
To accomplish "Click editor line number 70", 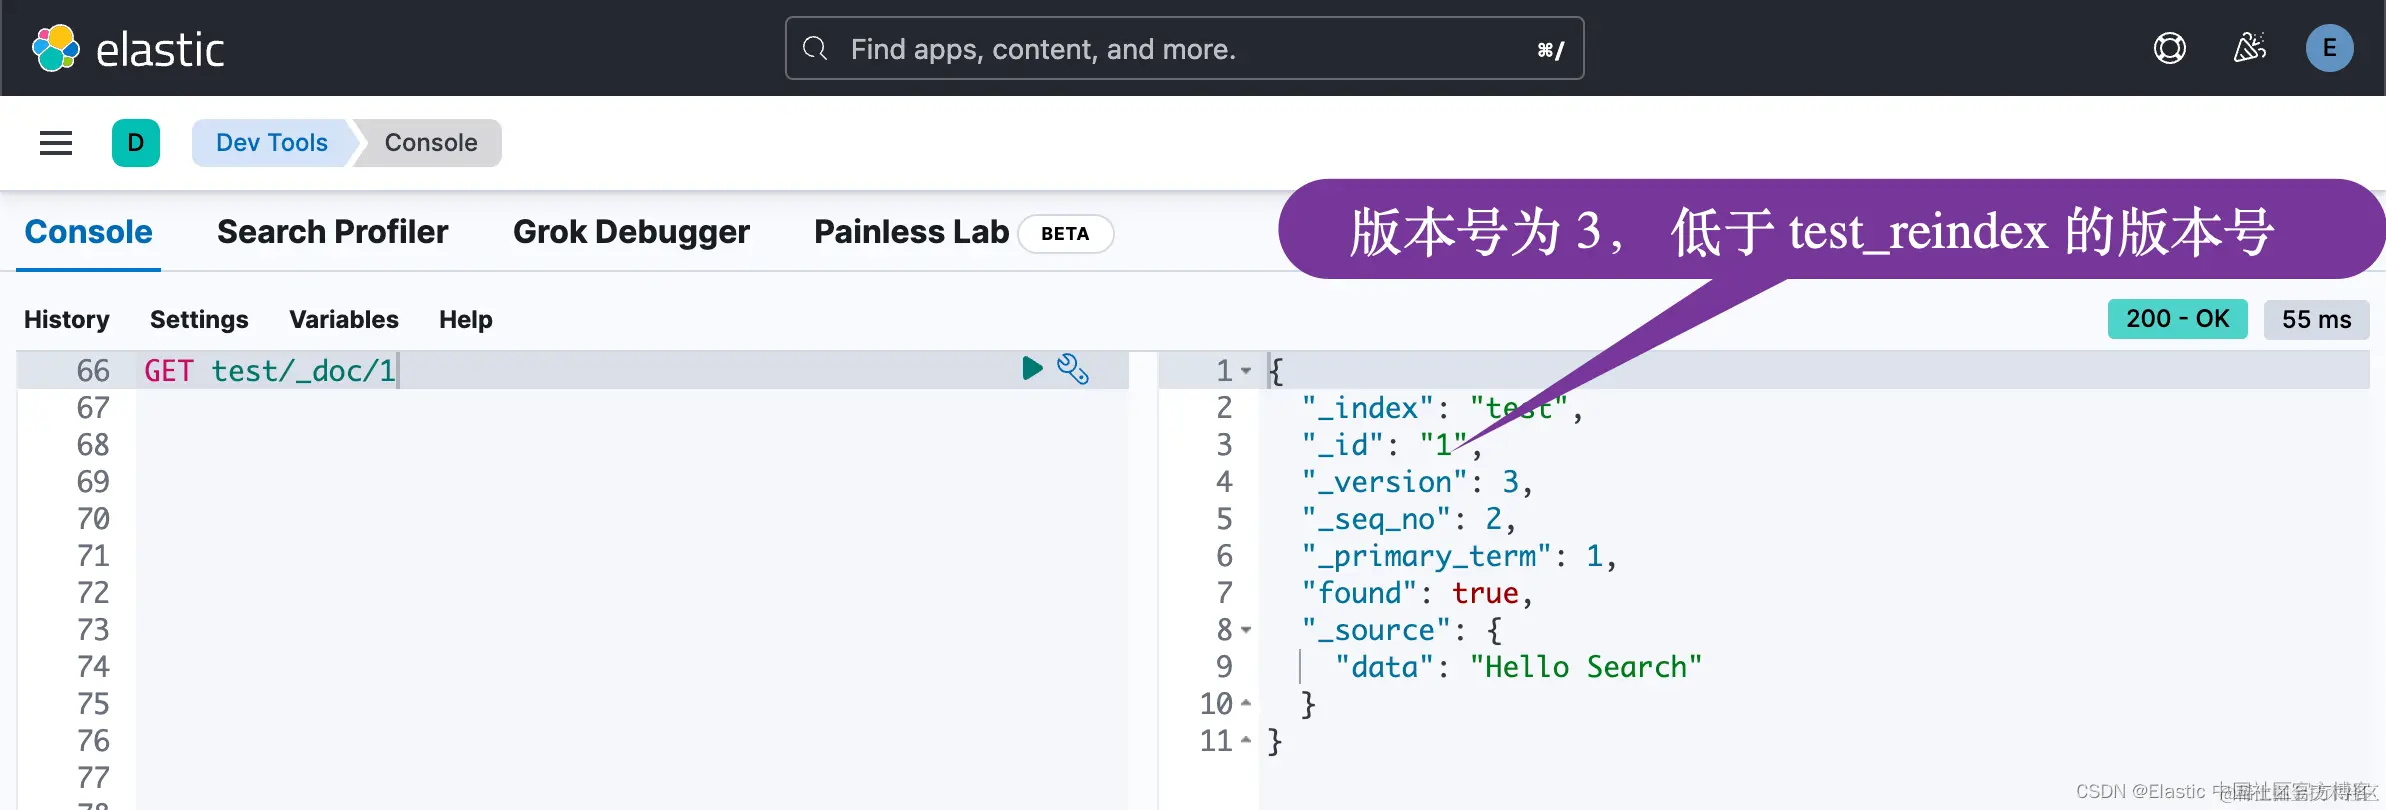I will [93, 519].
